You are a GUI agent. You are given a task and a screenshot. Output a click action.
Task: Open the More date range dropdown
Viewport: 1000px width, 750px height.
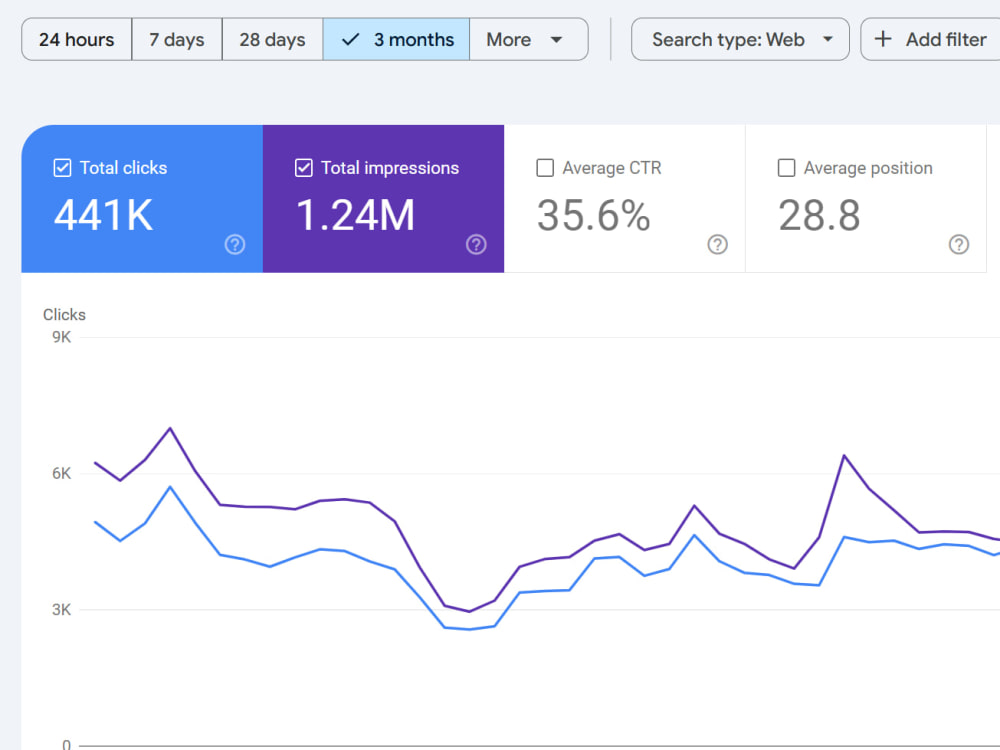[529, 40]
